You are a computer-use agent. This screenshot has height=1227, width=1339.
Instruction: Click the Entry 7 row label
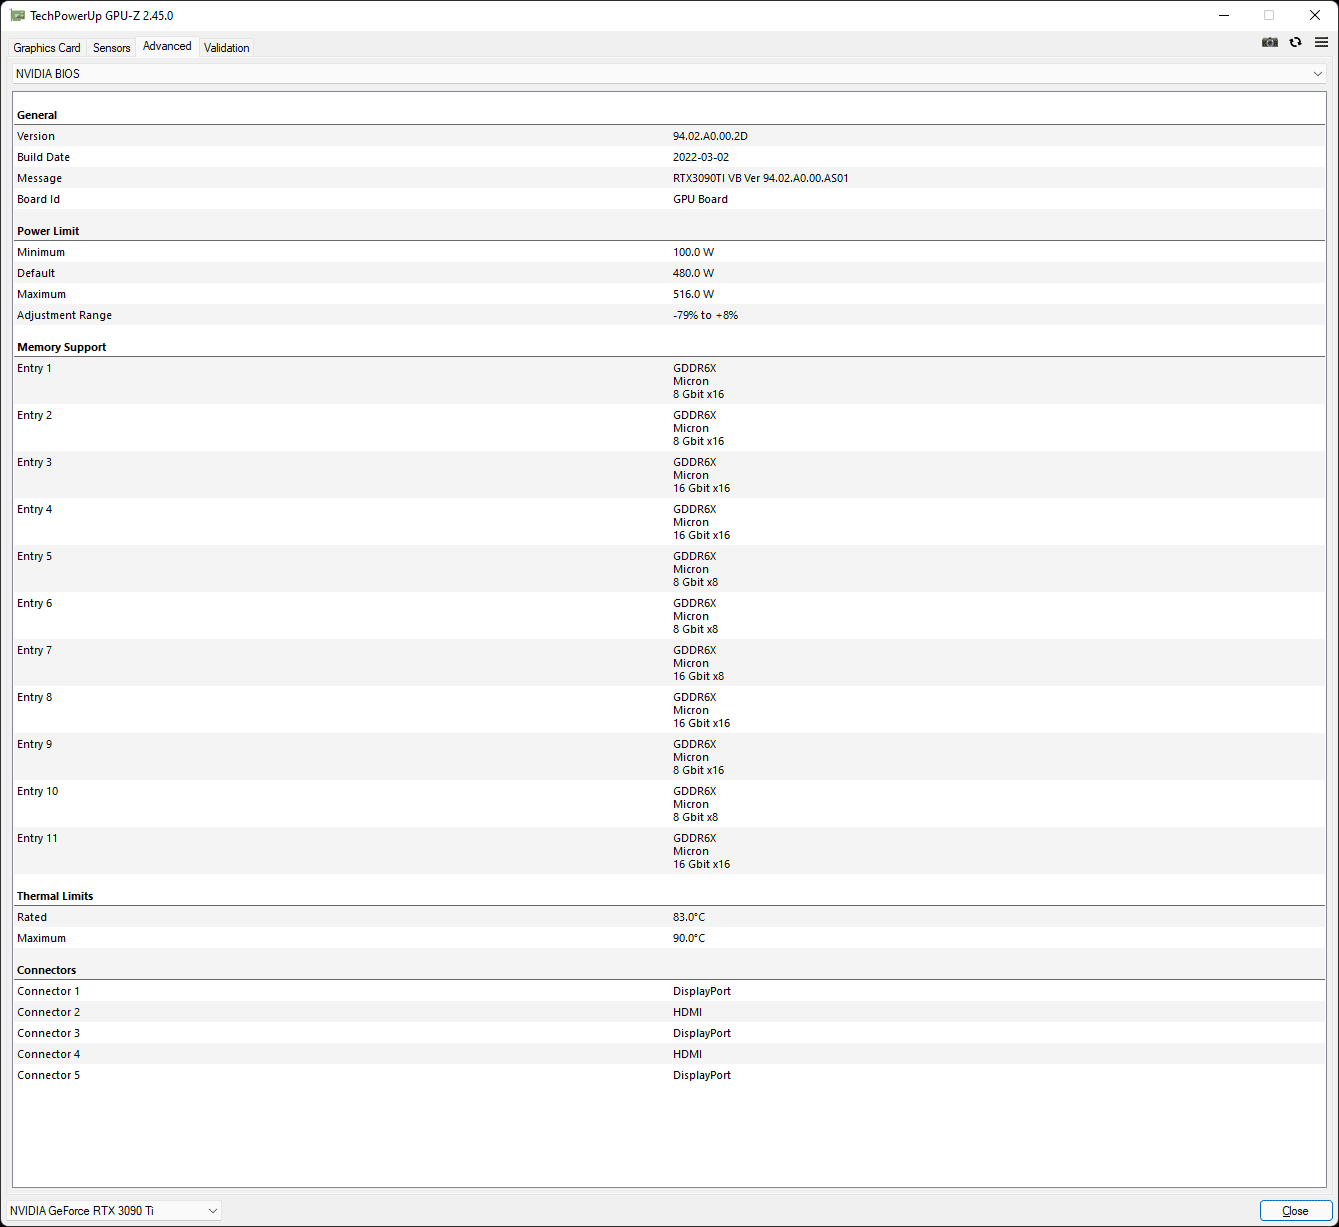pyautogui.click(x=34, y=650)
